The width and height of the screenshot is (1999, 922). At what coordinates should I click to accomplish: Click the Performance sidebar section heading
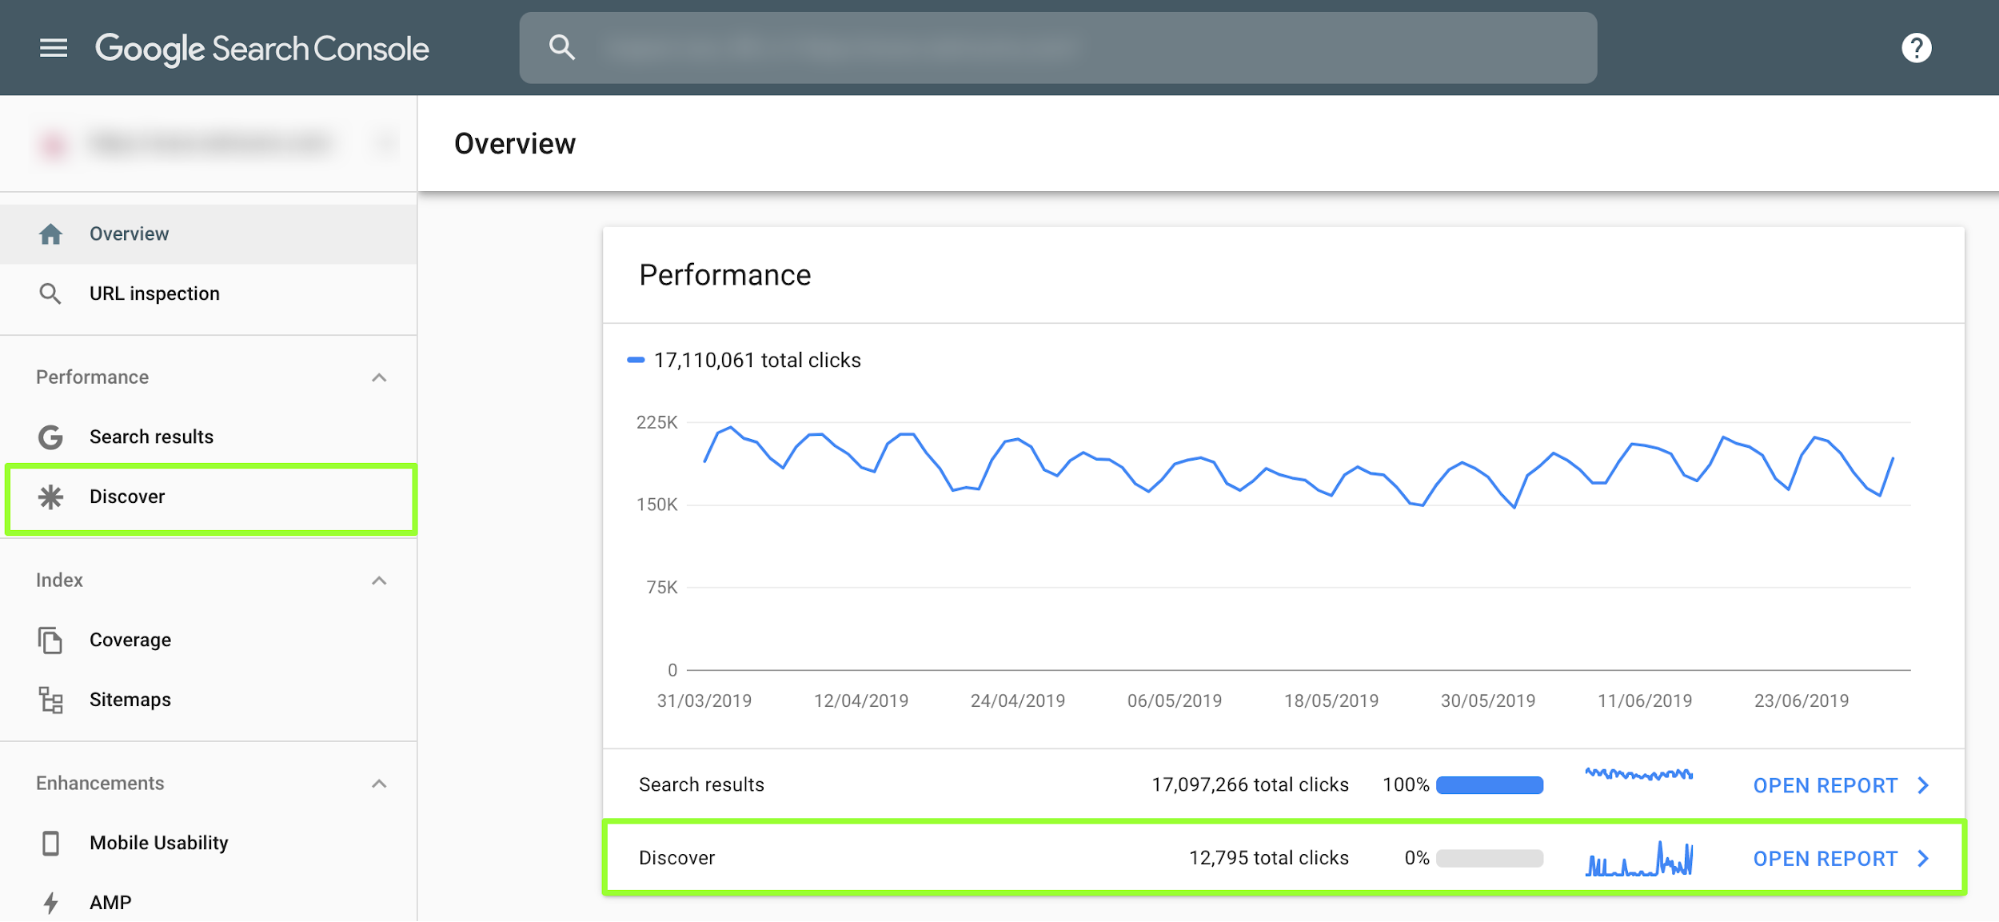pyautogui.click(x=92, y=378)
